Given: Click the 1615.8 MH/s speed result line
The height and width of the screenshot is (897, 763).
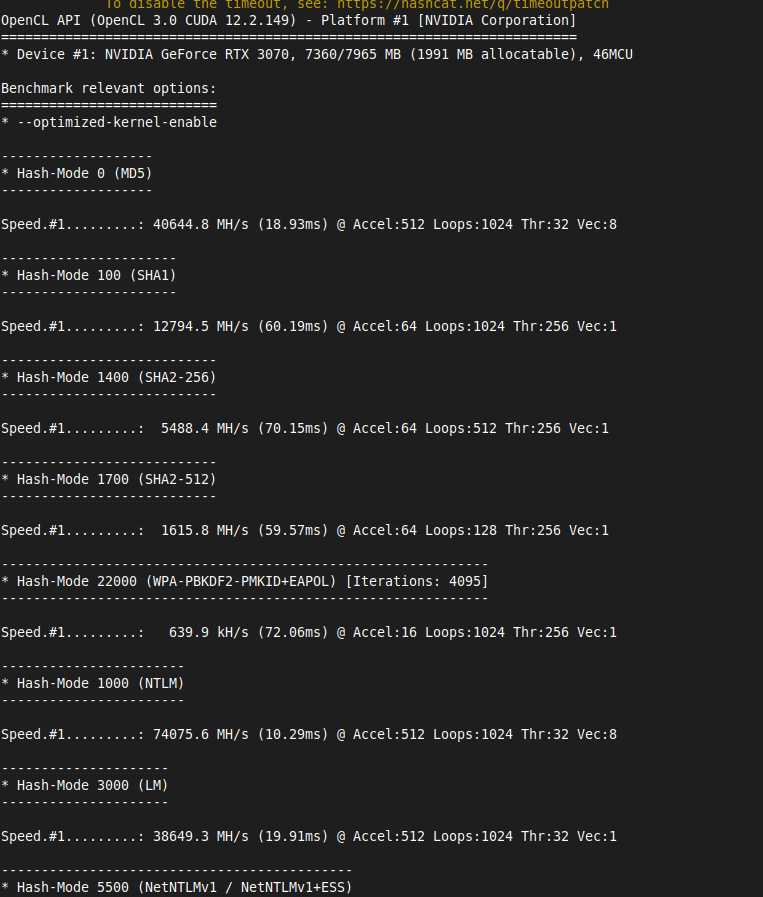Looking at the screenshot, I should point(304,530).
